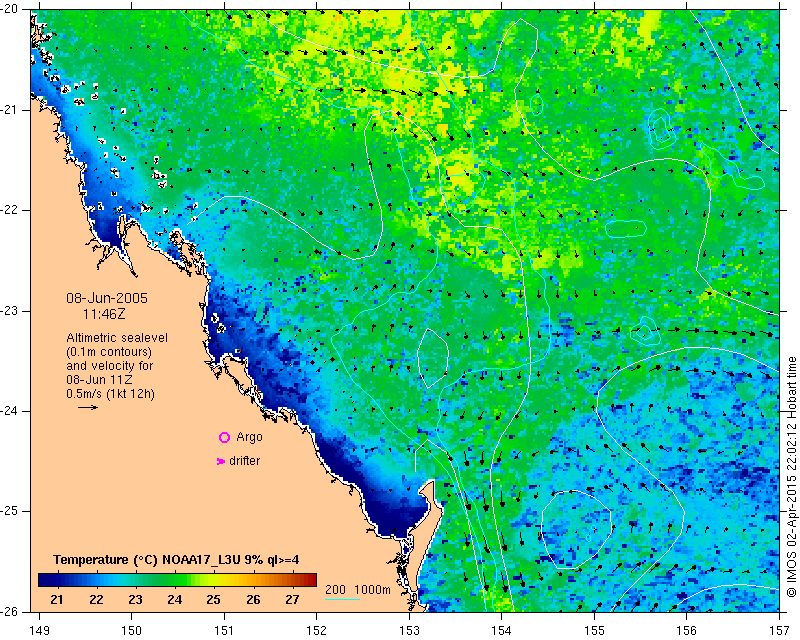
Task: Click the 'Altimetric sealevel' text line
Action: click(117, 338)
